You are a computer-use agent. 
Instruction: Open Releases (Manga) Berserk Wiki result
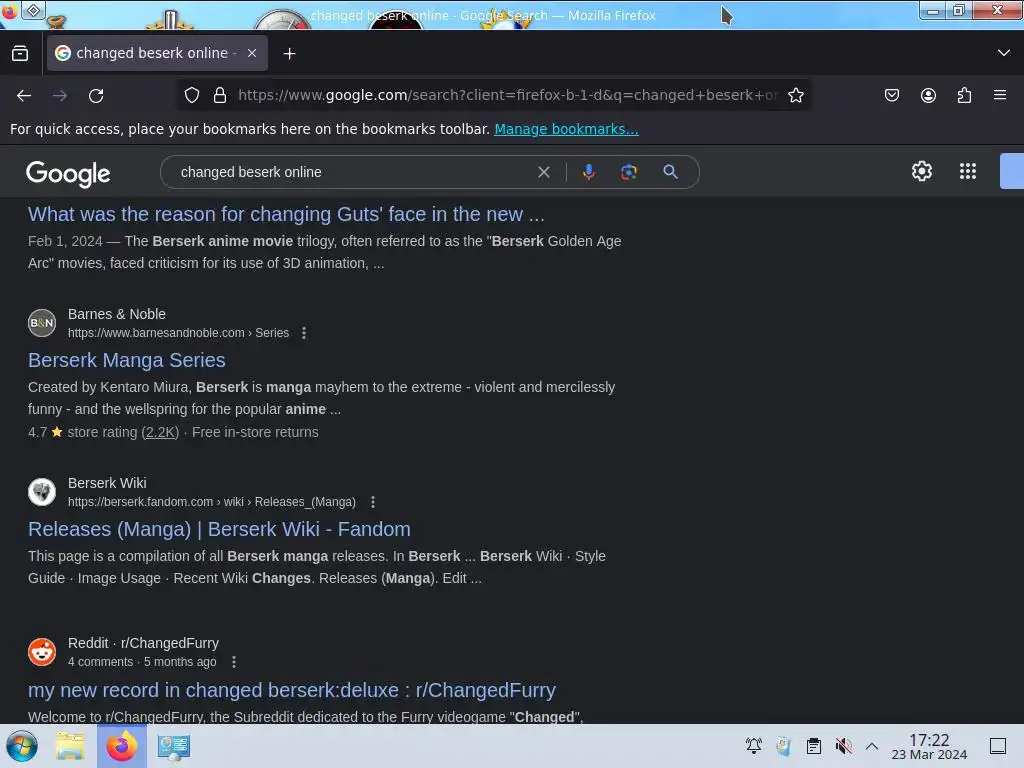pyautogui.click(x=219, y=530)
